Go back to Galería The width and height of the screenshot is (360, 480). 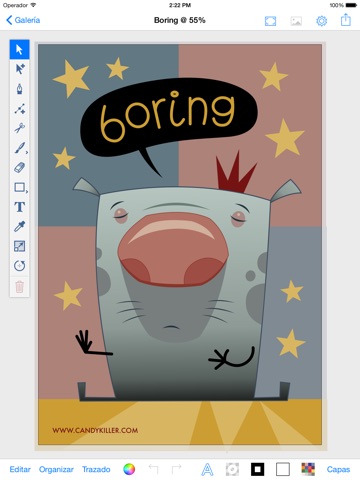tap(23, 20)
